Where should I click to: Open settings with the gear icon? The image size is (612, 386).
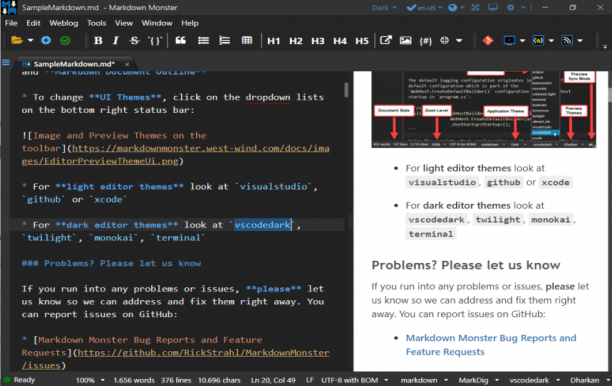coord(511,7)
